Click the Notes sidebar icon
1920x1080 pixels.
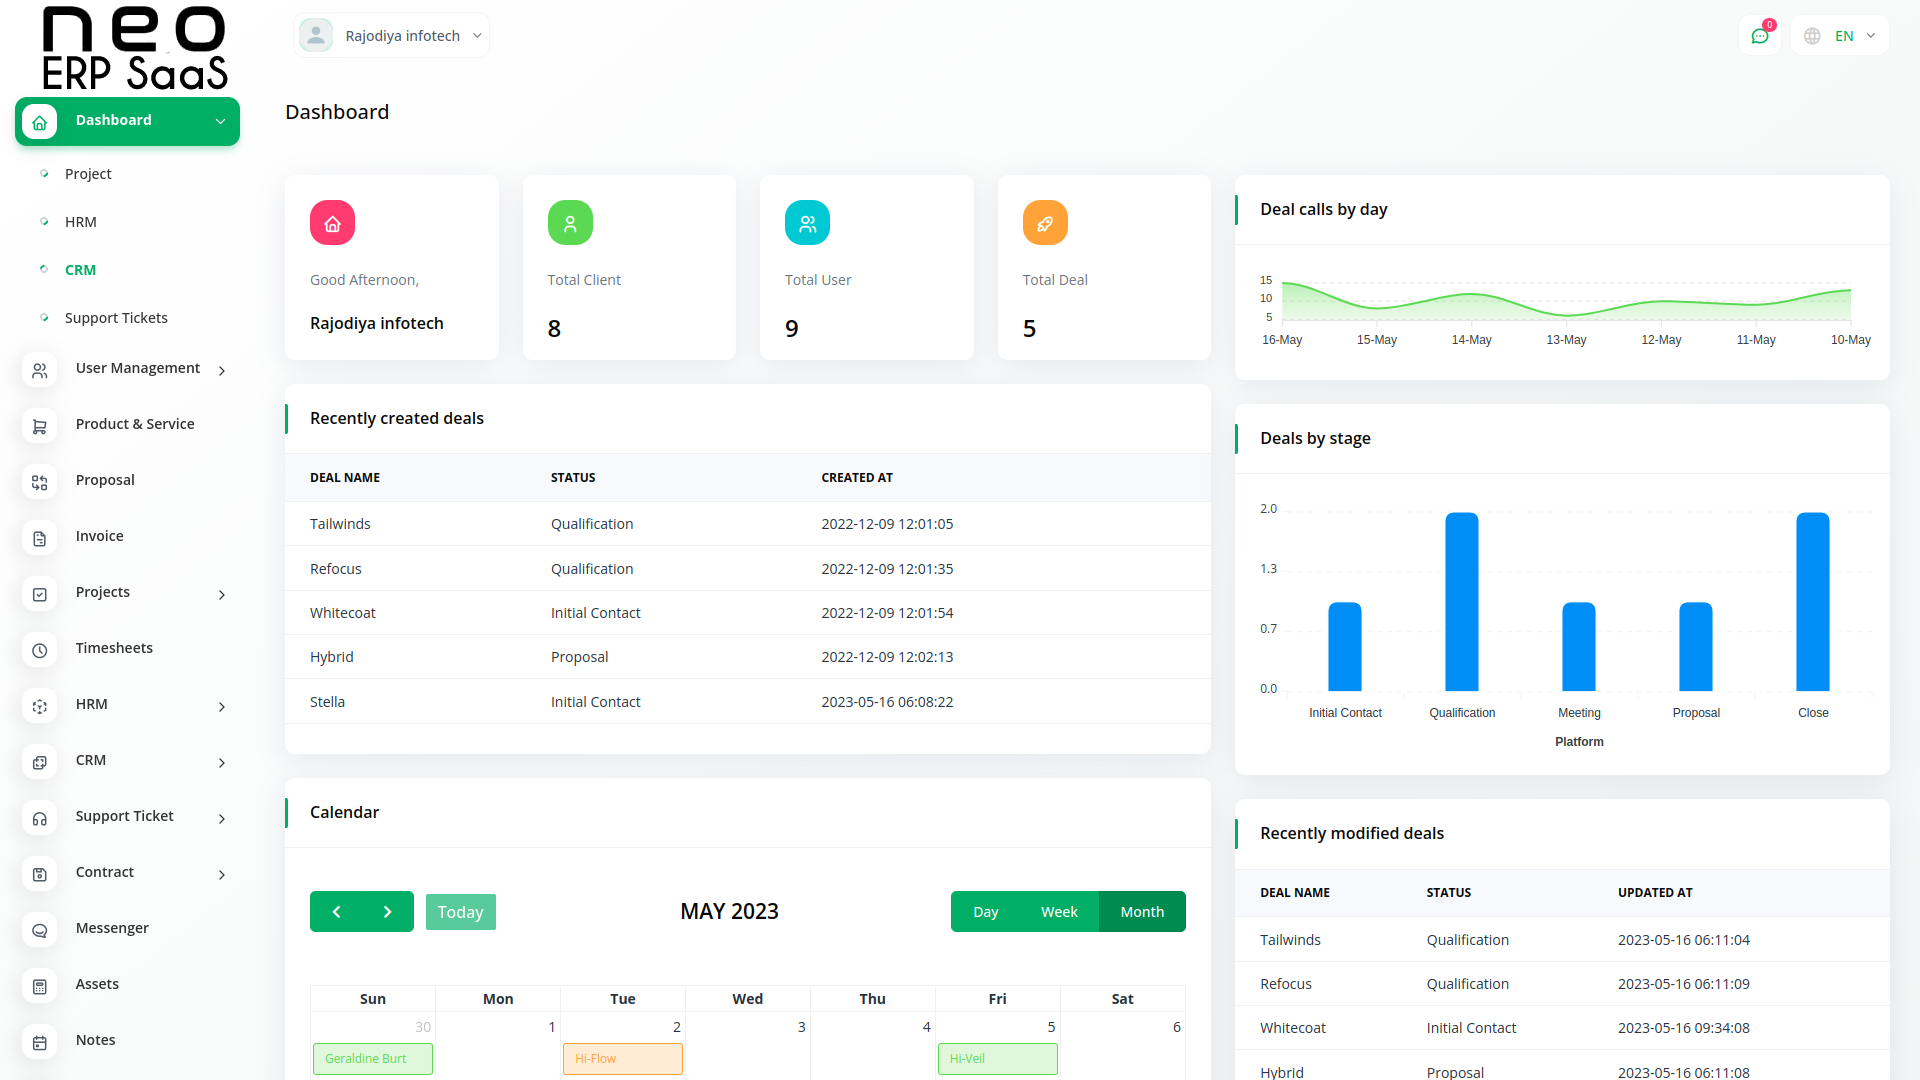[x=39, y=1042]
